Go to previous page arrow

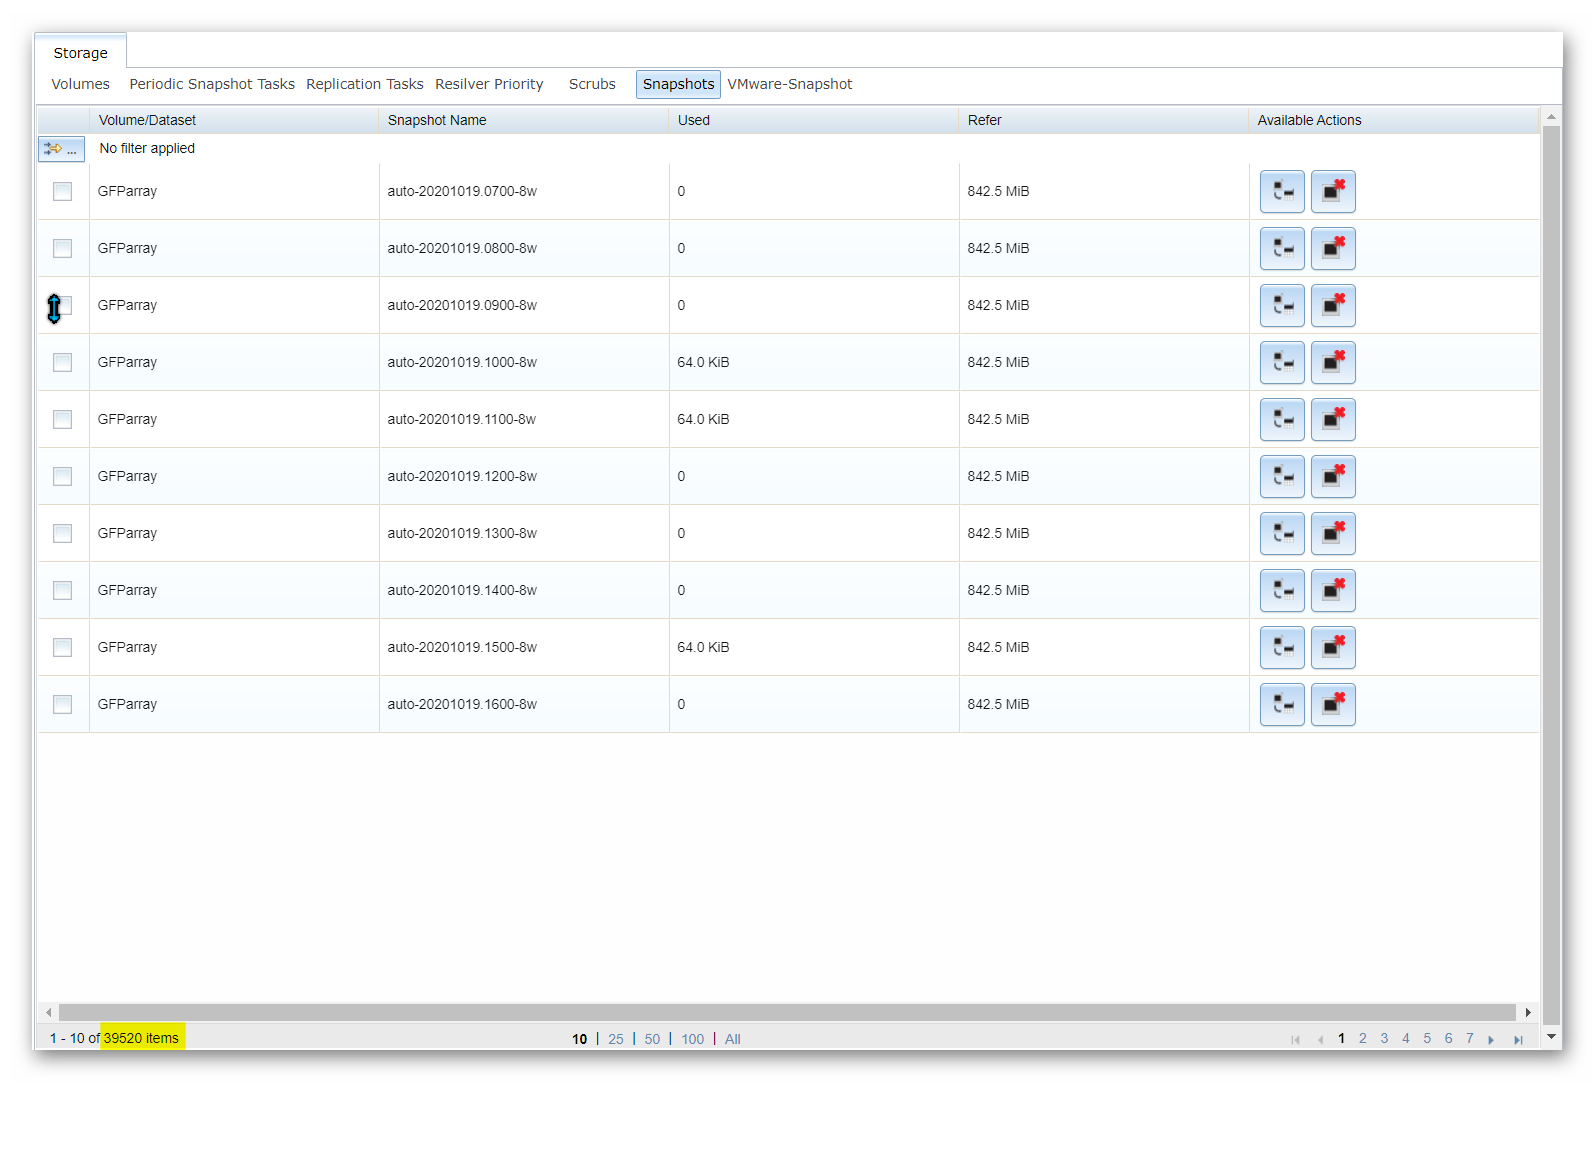pos(1320,1040)
